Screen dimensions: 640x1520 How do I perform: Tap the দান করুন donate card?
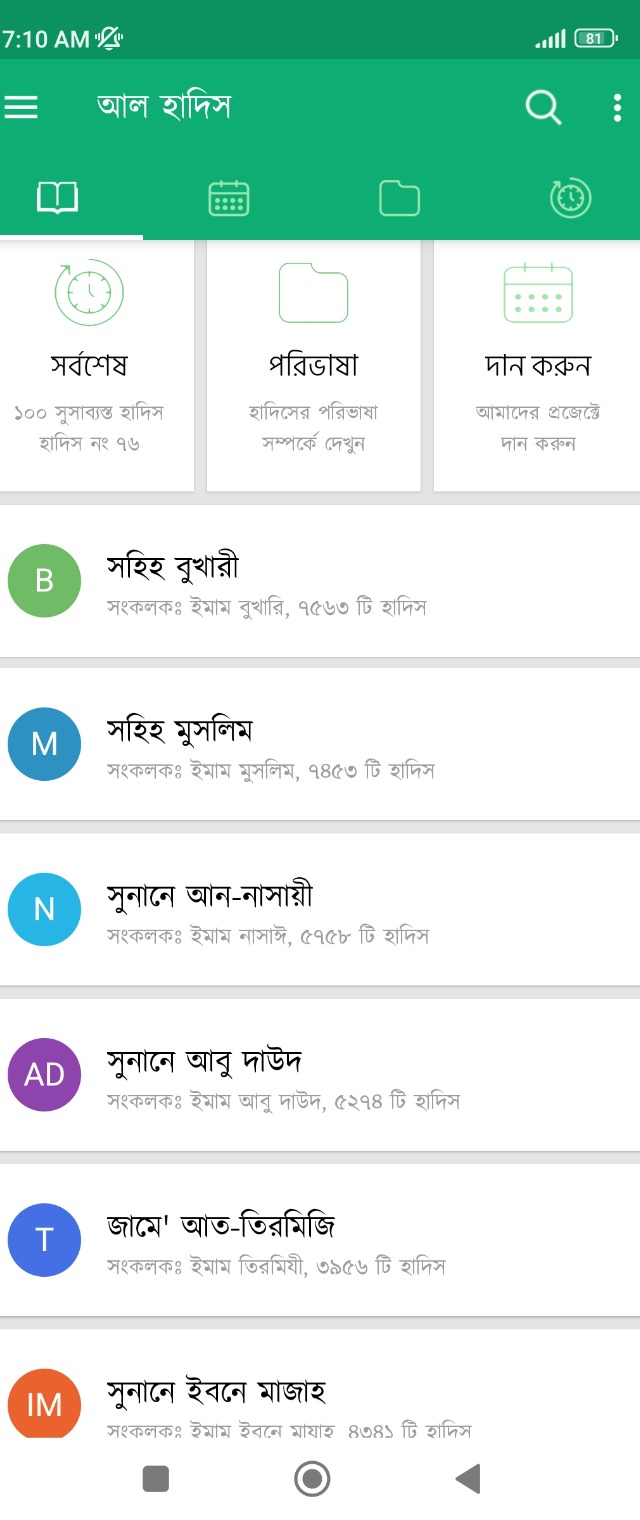click(x=537, y=365)
